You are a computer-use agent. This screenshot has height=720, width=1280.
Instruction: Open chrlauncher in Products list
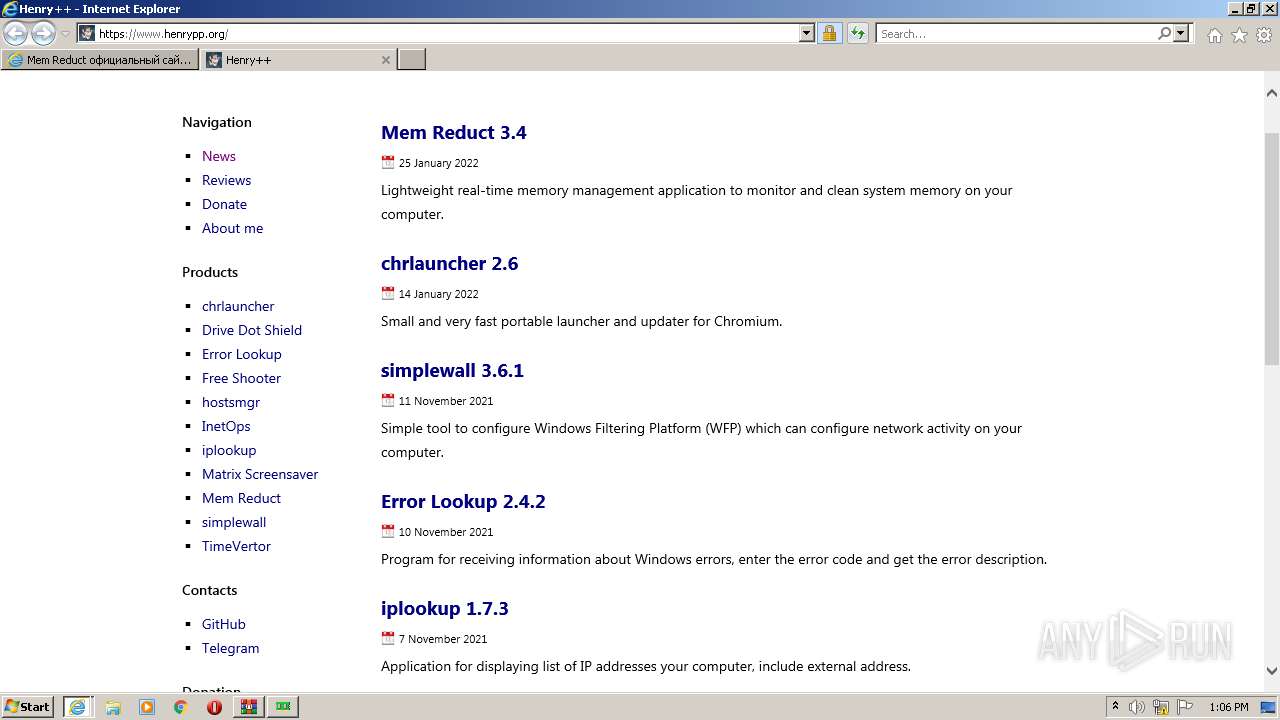click(x=238, y=306)
